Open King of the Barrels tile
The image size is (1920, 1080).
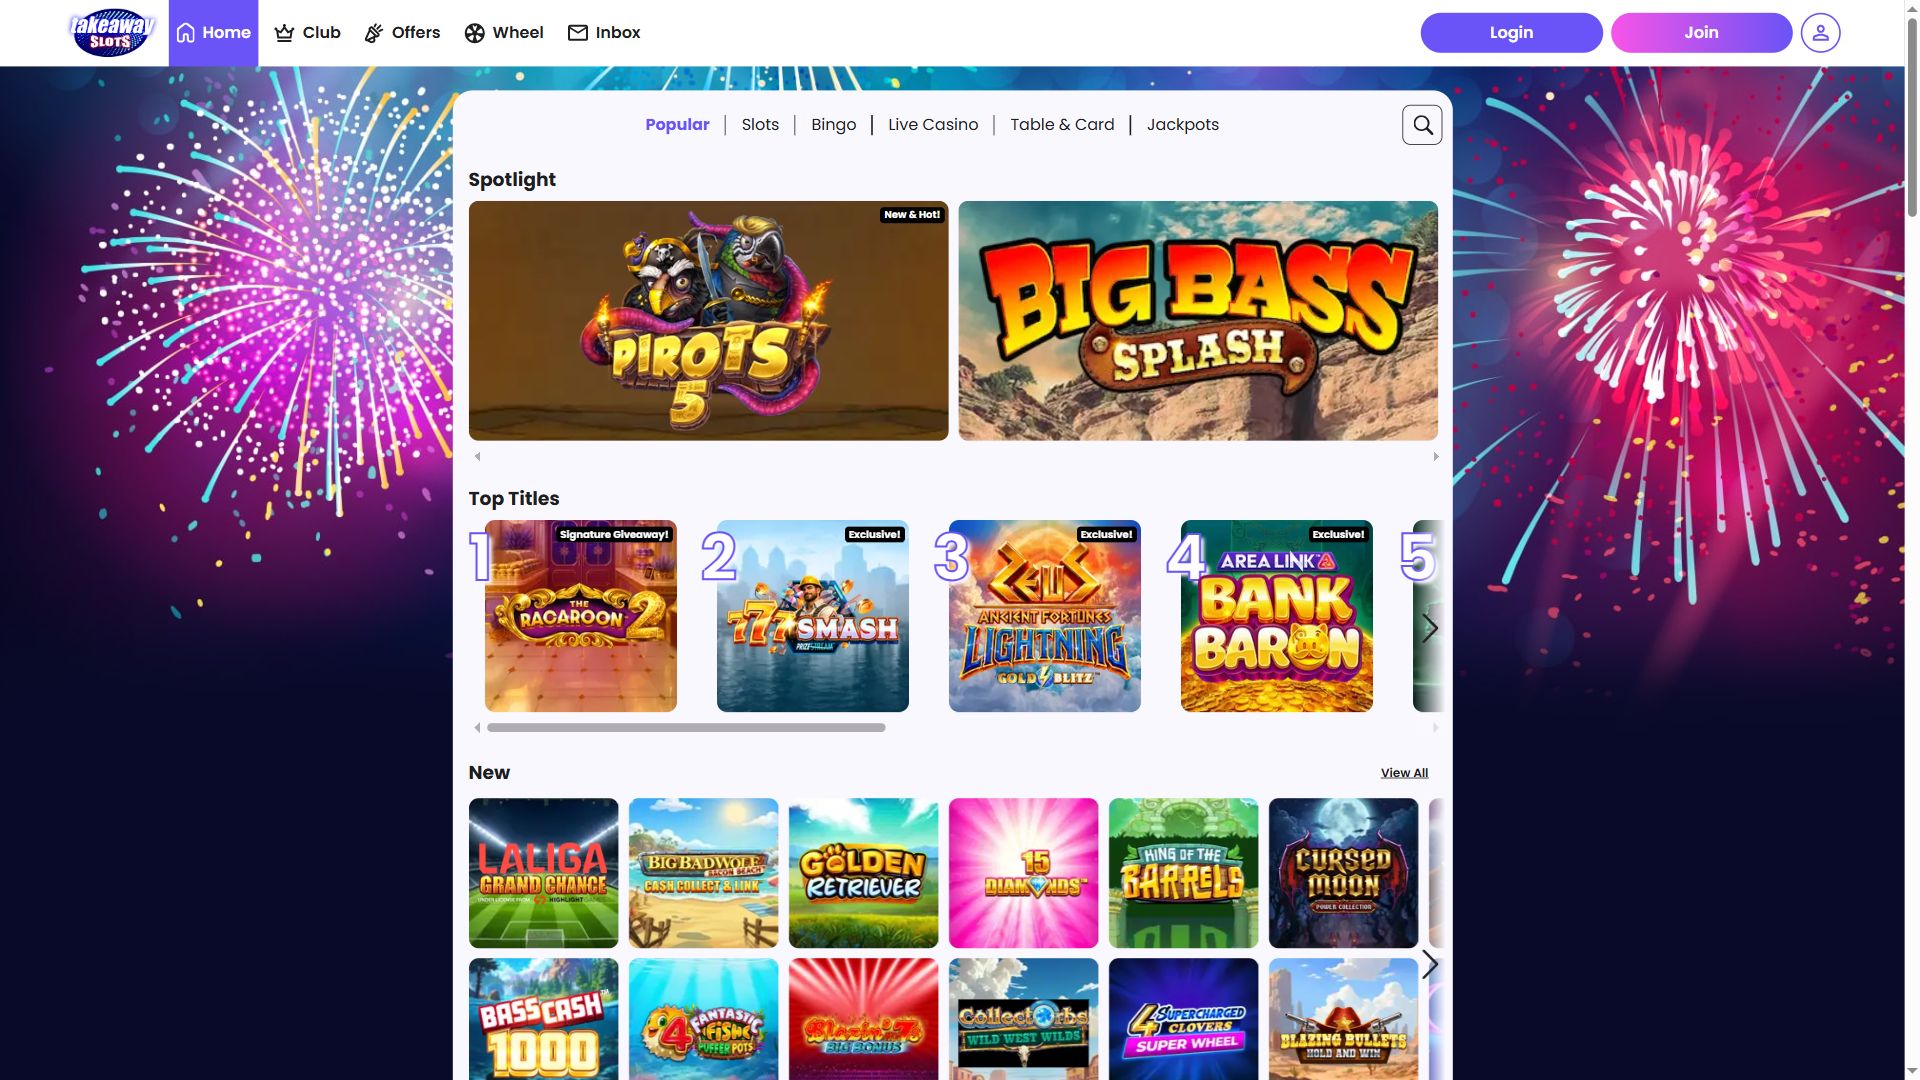(1184, 873)
